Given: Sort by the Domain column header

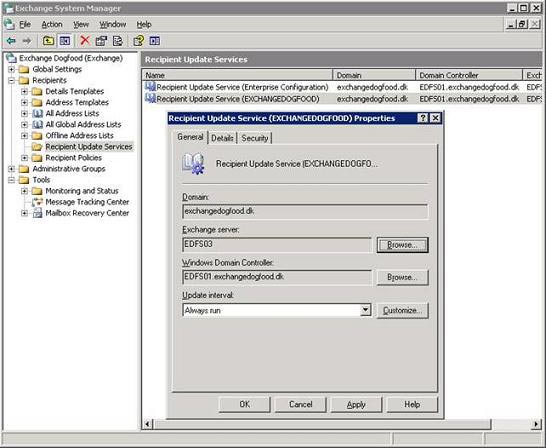Looking at the screenshot, I should (374, 75).
